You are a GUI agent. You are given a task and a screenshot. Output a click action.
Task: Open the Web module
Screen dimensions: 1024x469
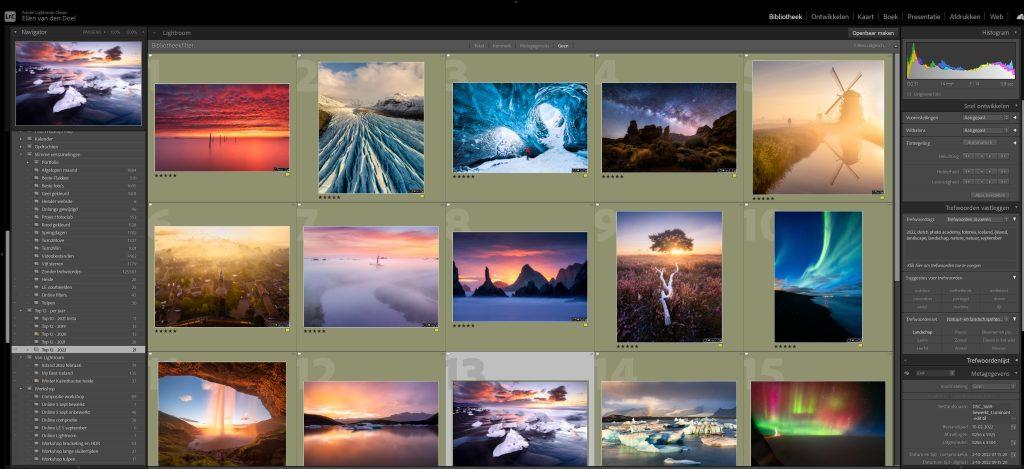coord(996,16)
